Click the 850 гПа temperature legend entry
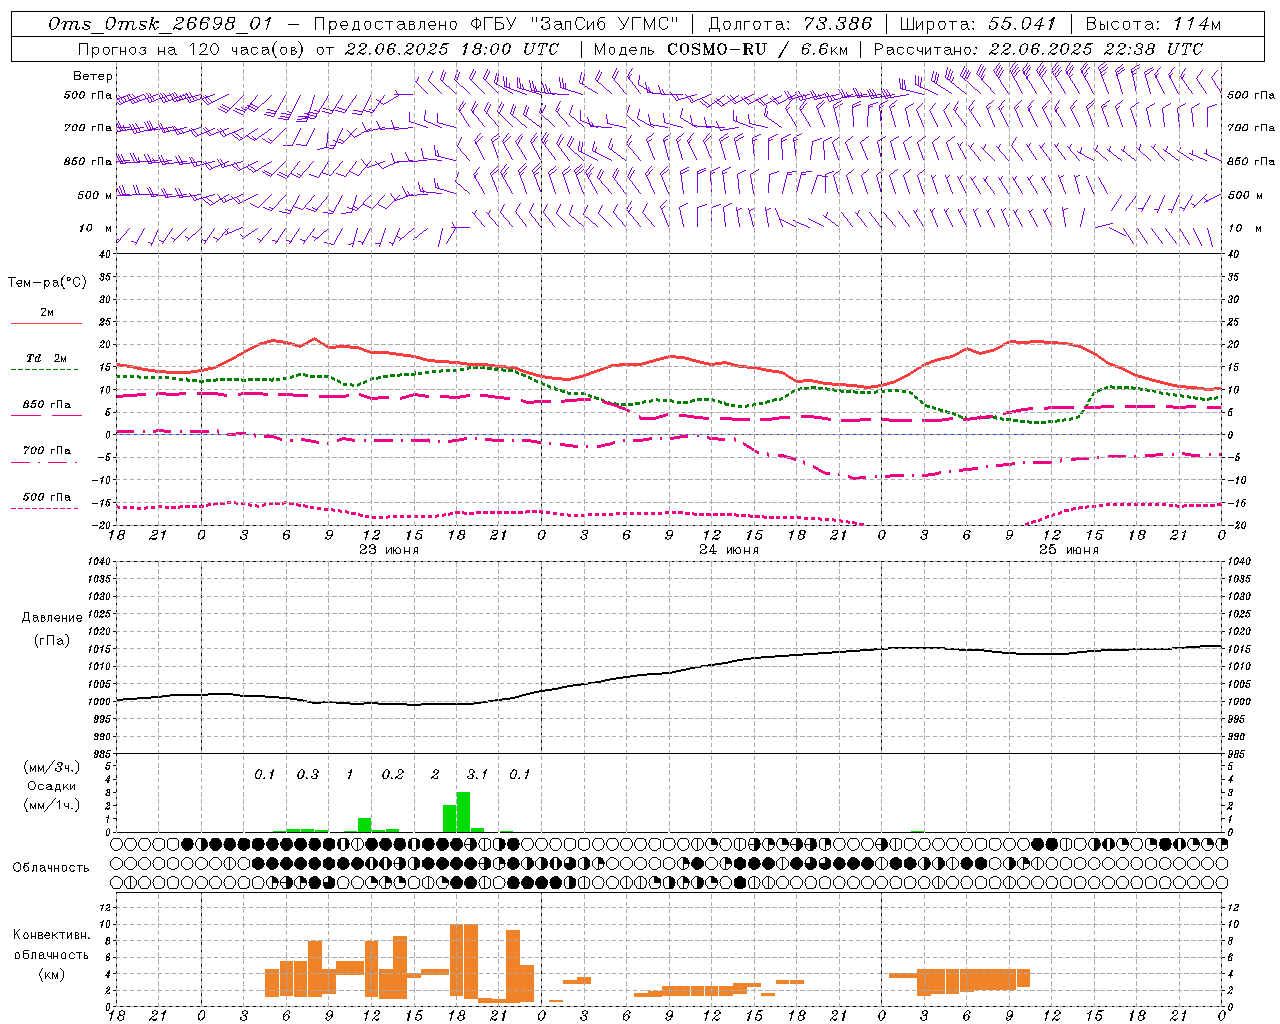The width and height of the screenshot is (1280, 1024). click(47, 405)
